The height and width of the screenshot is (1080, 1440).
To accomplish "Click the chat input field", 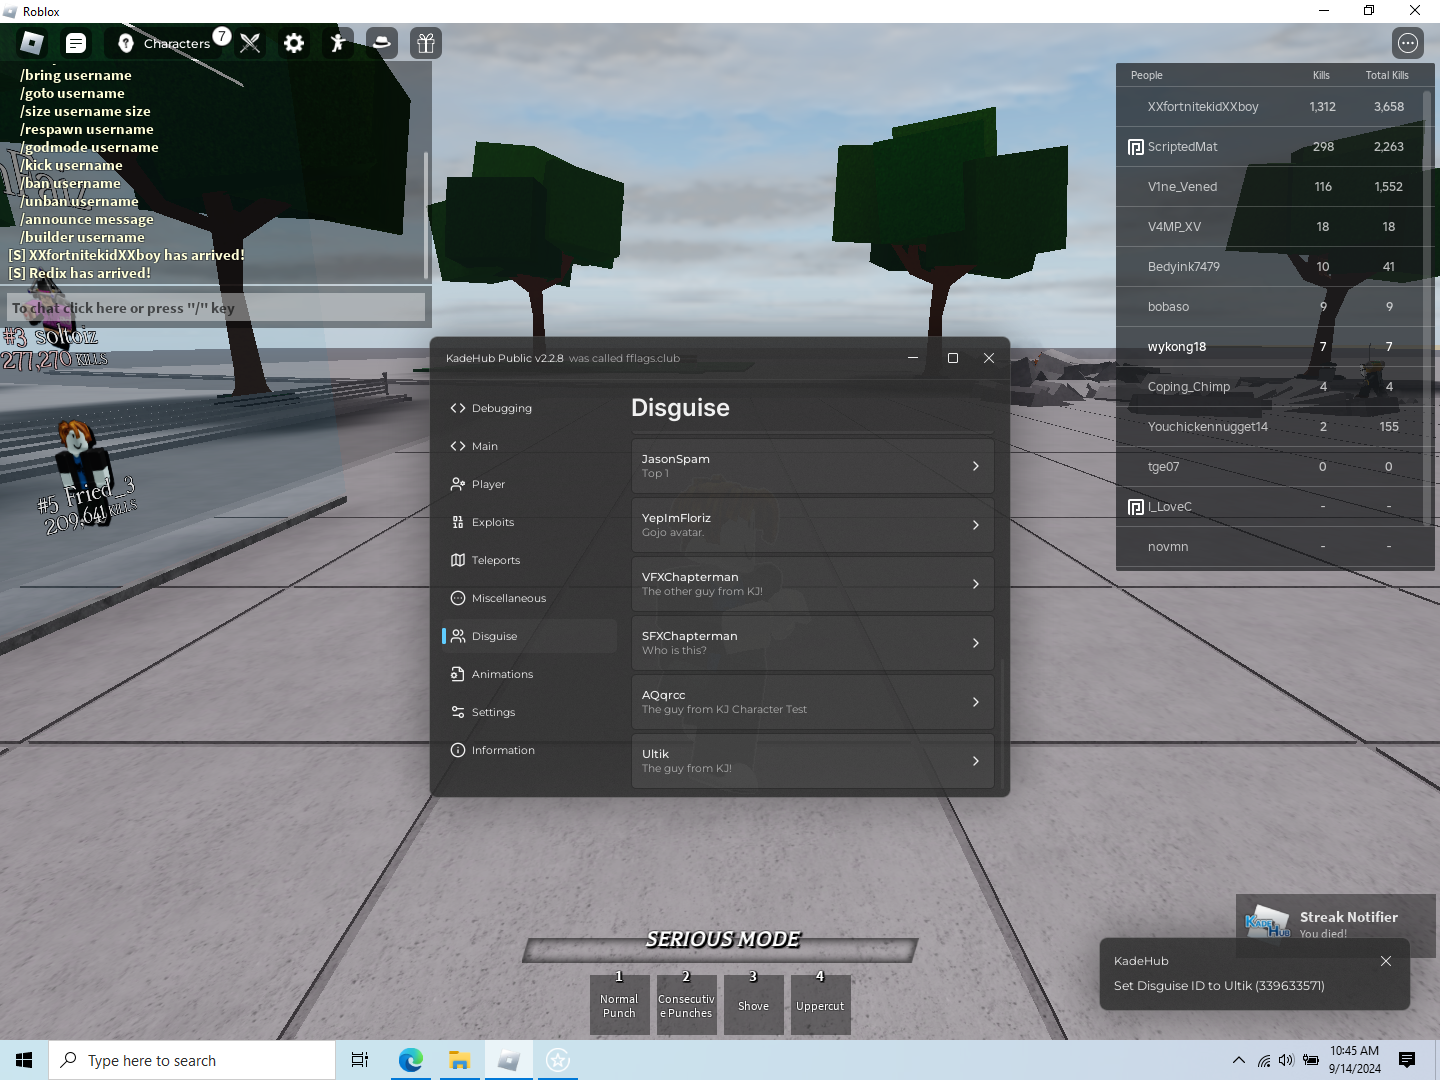I will 217,307.
